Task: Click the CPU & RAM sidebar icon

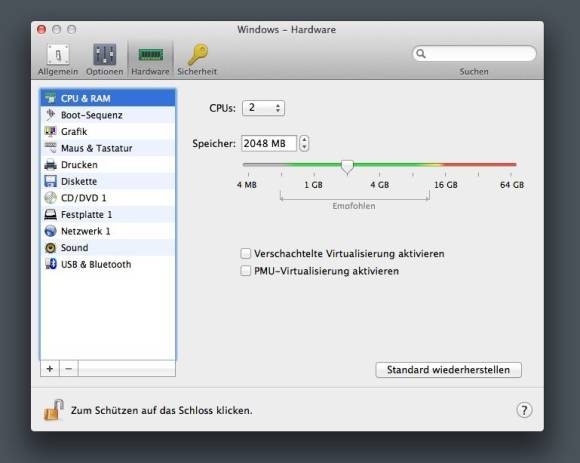Action: pos(50,98)
